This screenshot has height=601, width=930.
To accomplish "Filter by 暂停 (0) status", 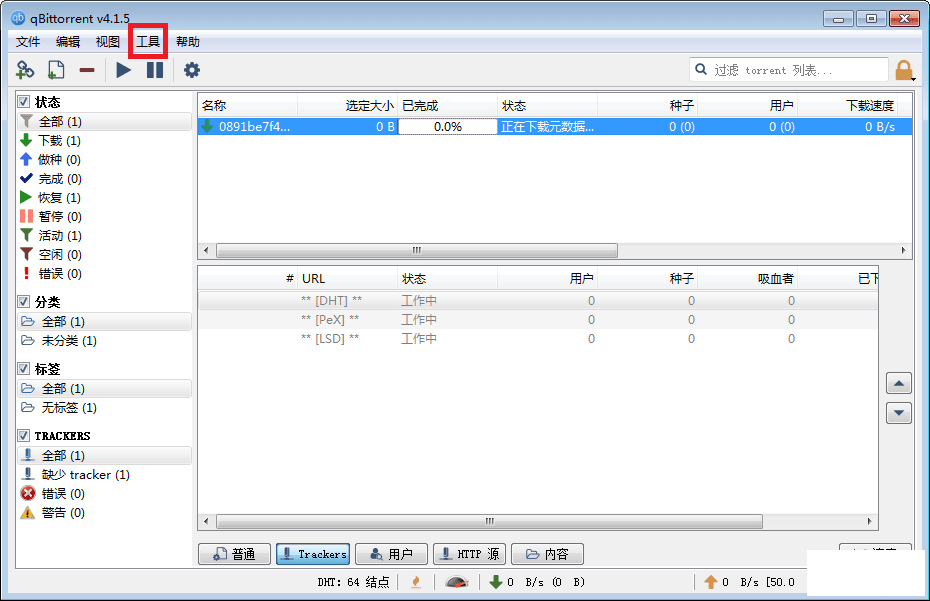I will click(104, 217).
